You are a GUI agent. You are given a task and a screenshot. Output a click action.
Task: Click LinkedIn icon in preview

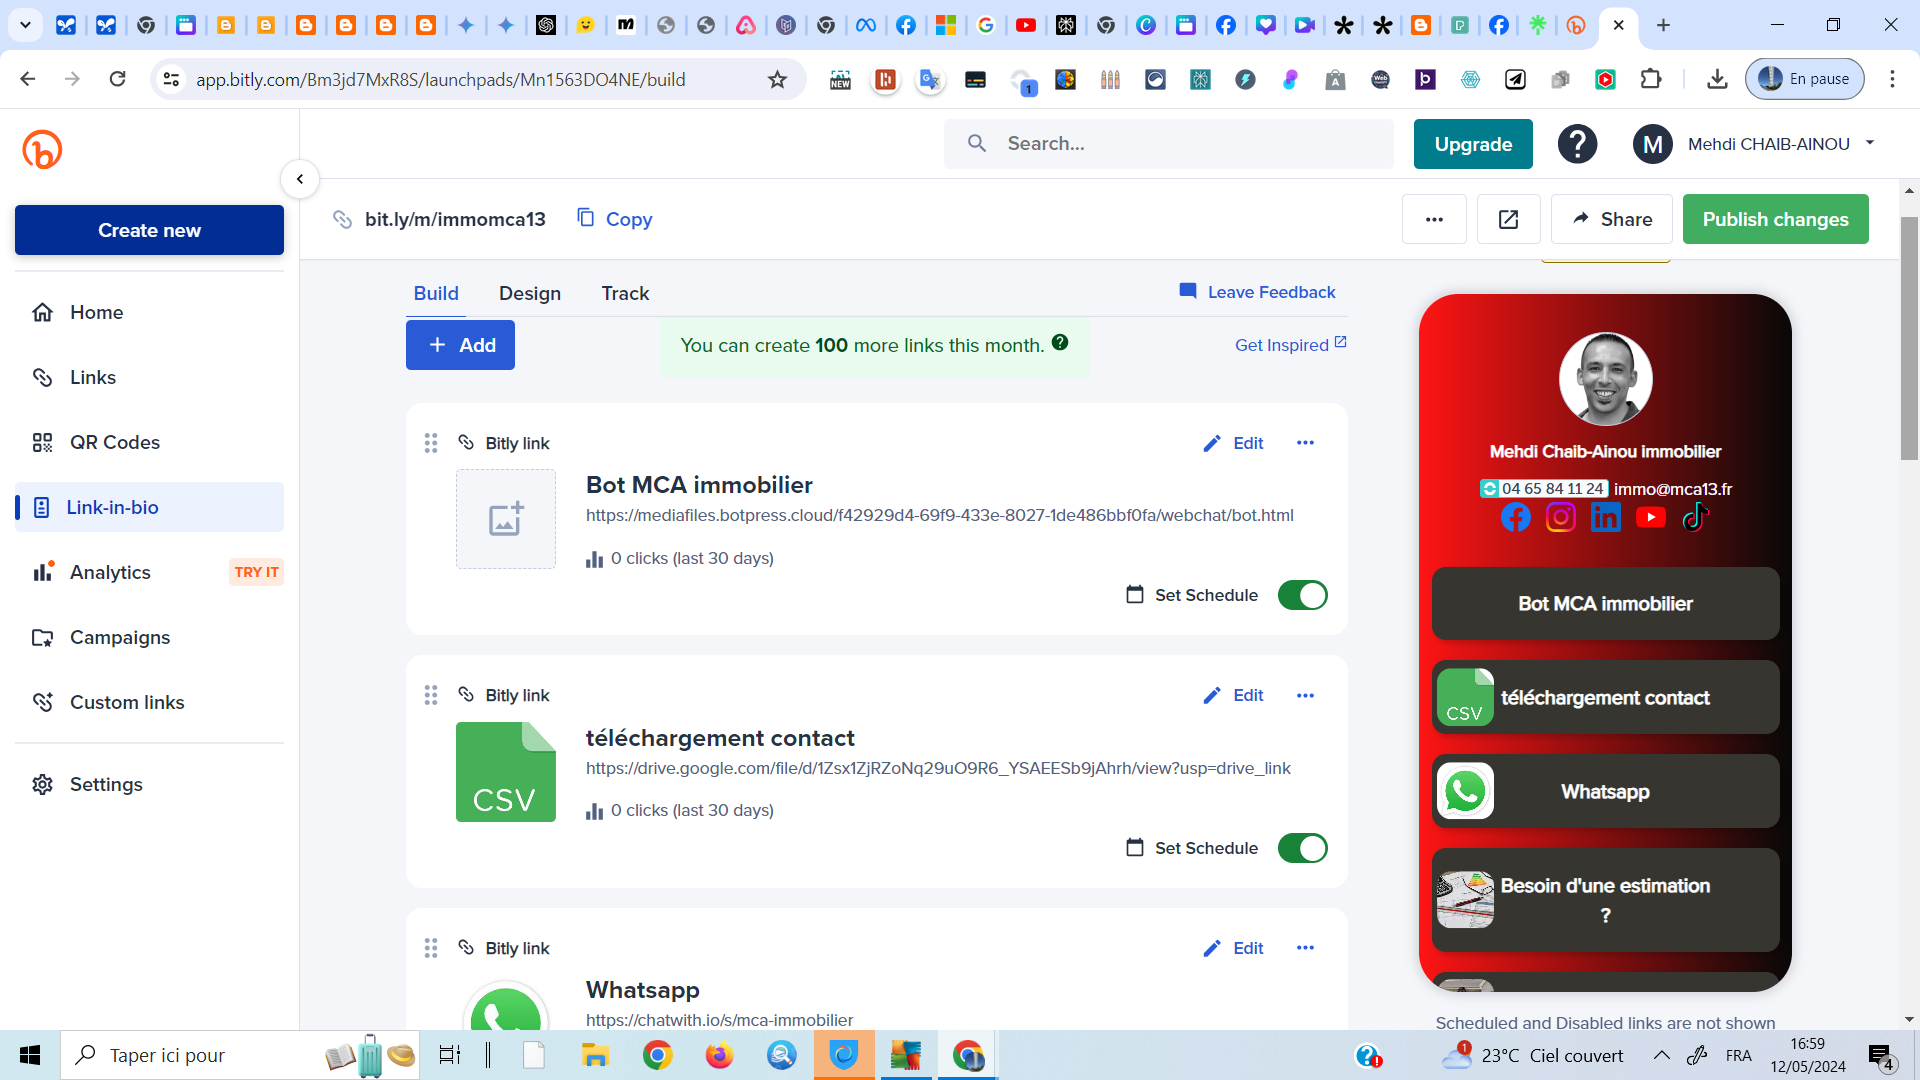click(x=1606, y=517)
